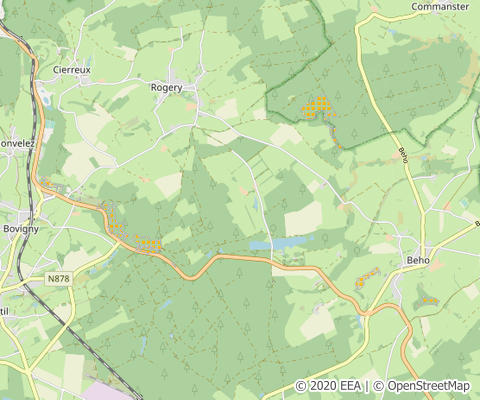Click the orange dotted cluster southwest of Beho
The image size is (480, 400).
(368, 277)
